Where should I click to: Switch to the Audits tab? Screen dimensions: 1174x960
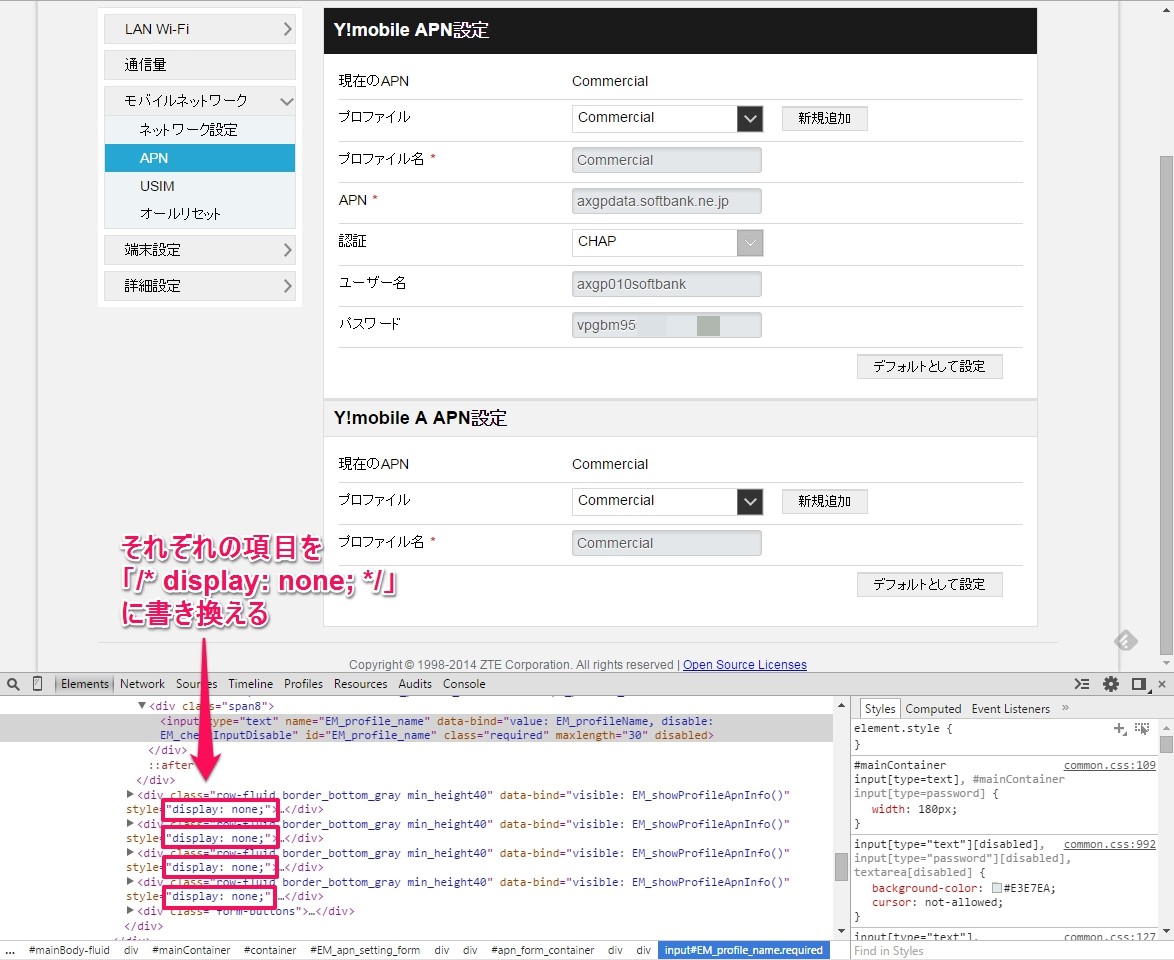[415, 684]
